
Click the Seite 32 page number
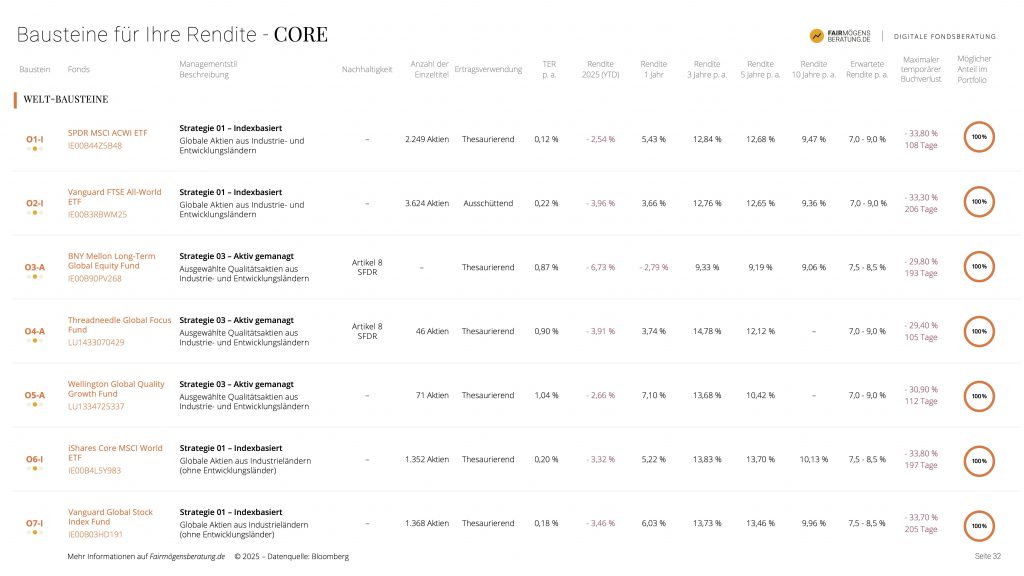tap(987, 556)
